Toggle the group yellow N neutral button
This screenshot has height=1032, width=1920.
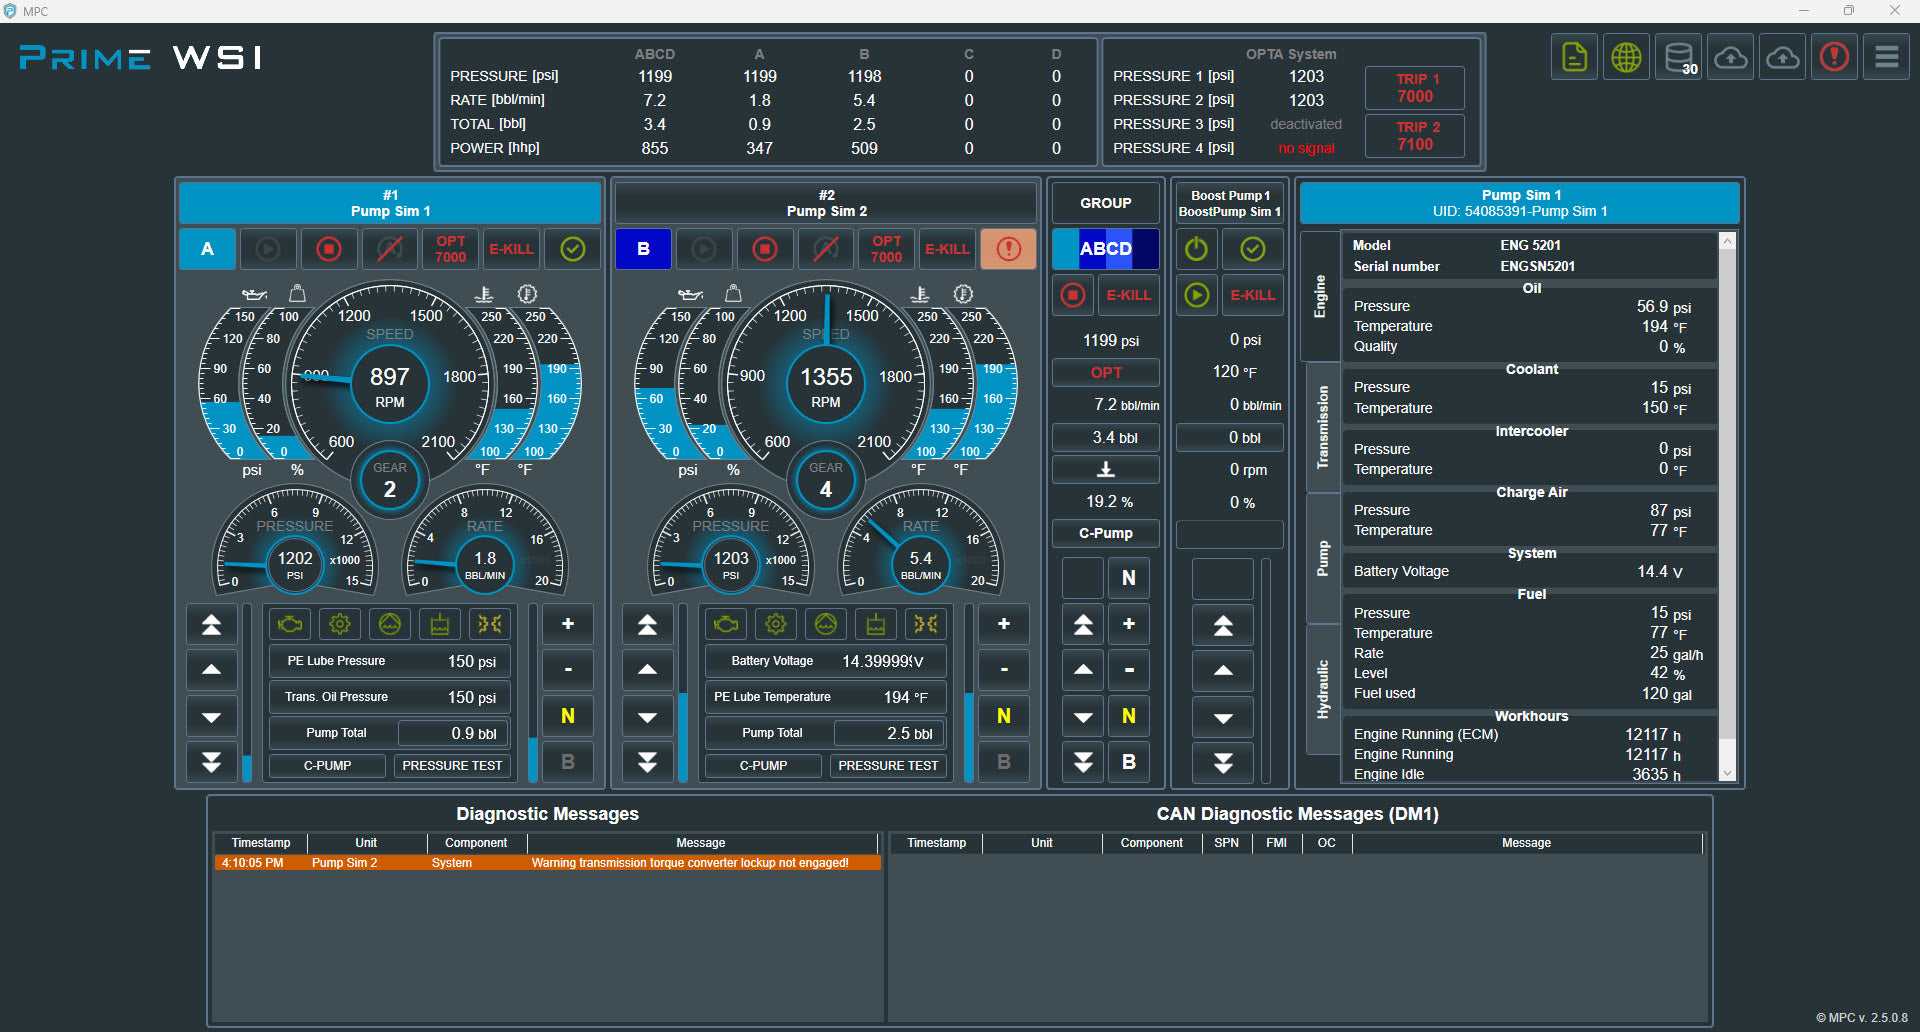[1129, 716]
